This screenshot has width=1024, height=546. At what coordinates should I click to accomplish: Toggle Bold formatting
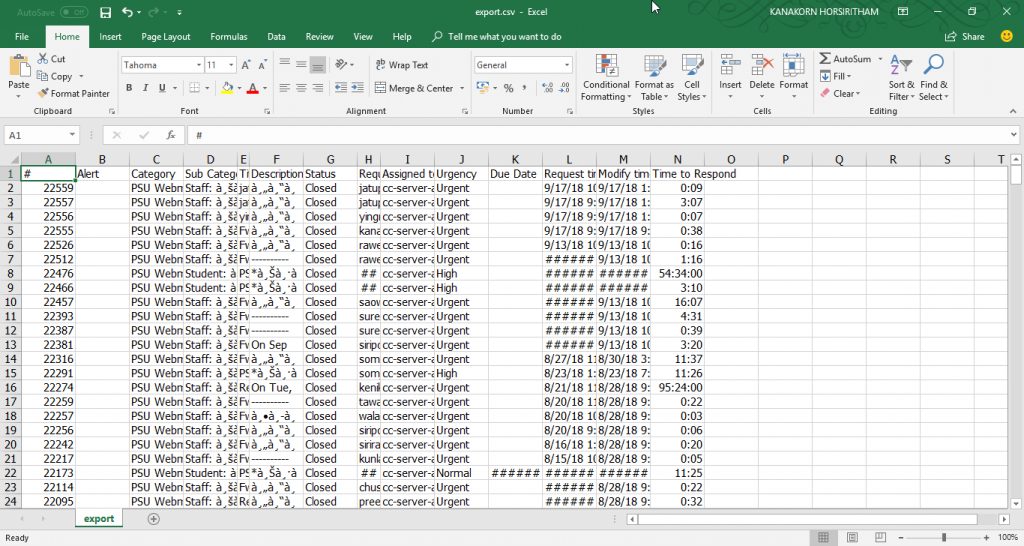(x=128, y=88)
